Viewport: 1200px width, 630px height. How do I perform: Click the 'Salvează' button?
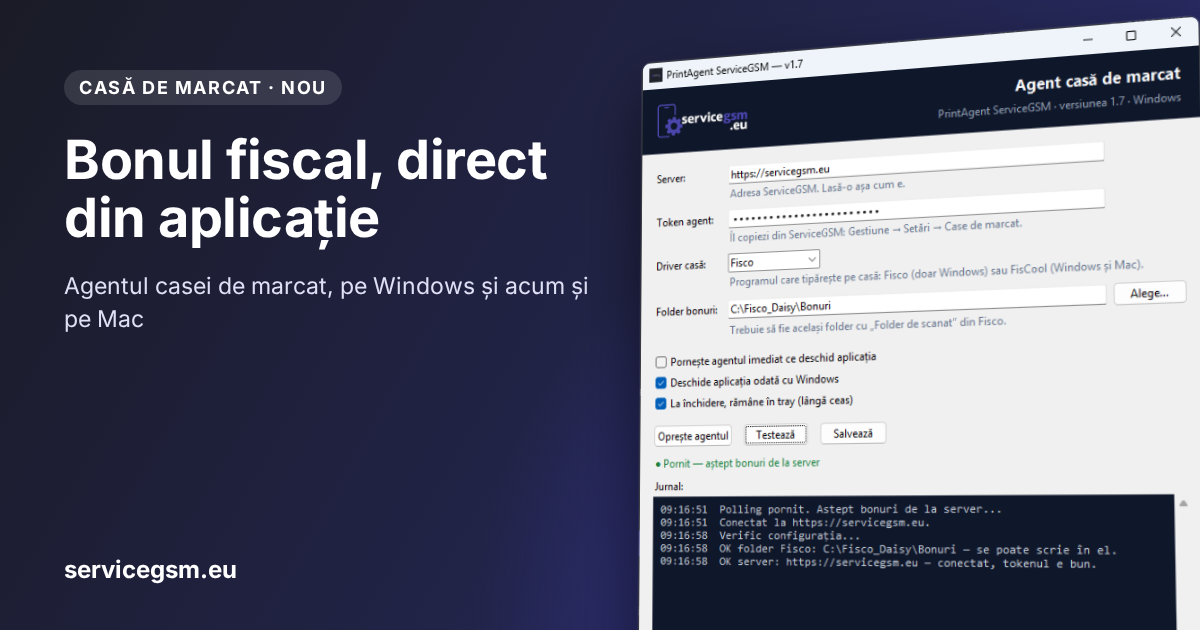pos(853,433)
